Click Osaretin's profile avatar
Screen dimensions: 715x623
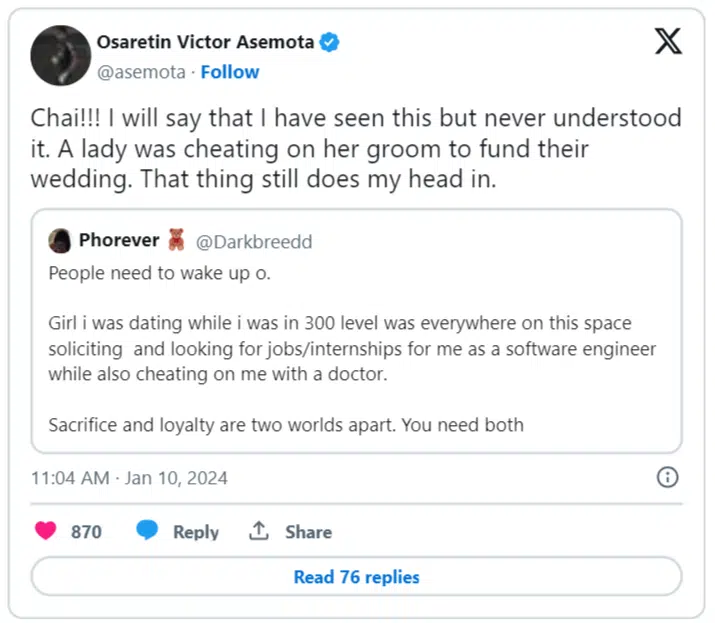click(x=61, y=56)
